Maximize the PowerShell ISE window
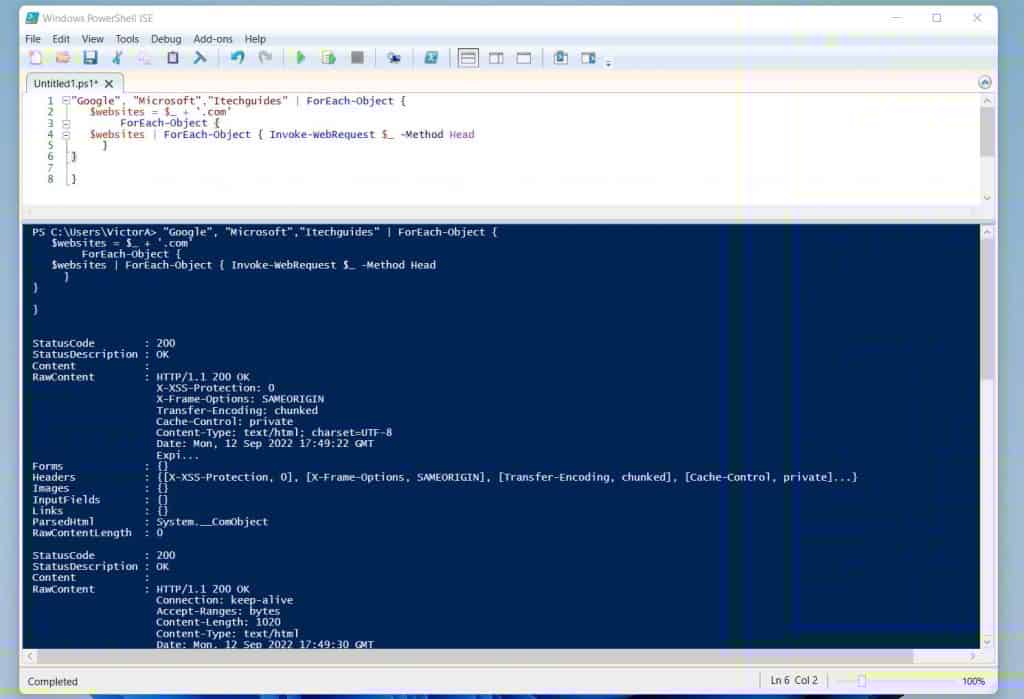 (936, 18)
